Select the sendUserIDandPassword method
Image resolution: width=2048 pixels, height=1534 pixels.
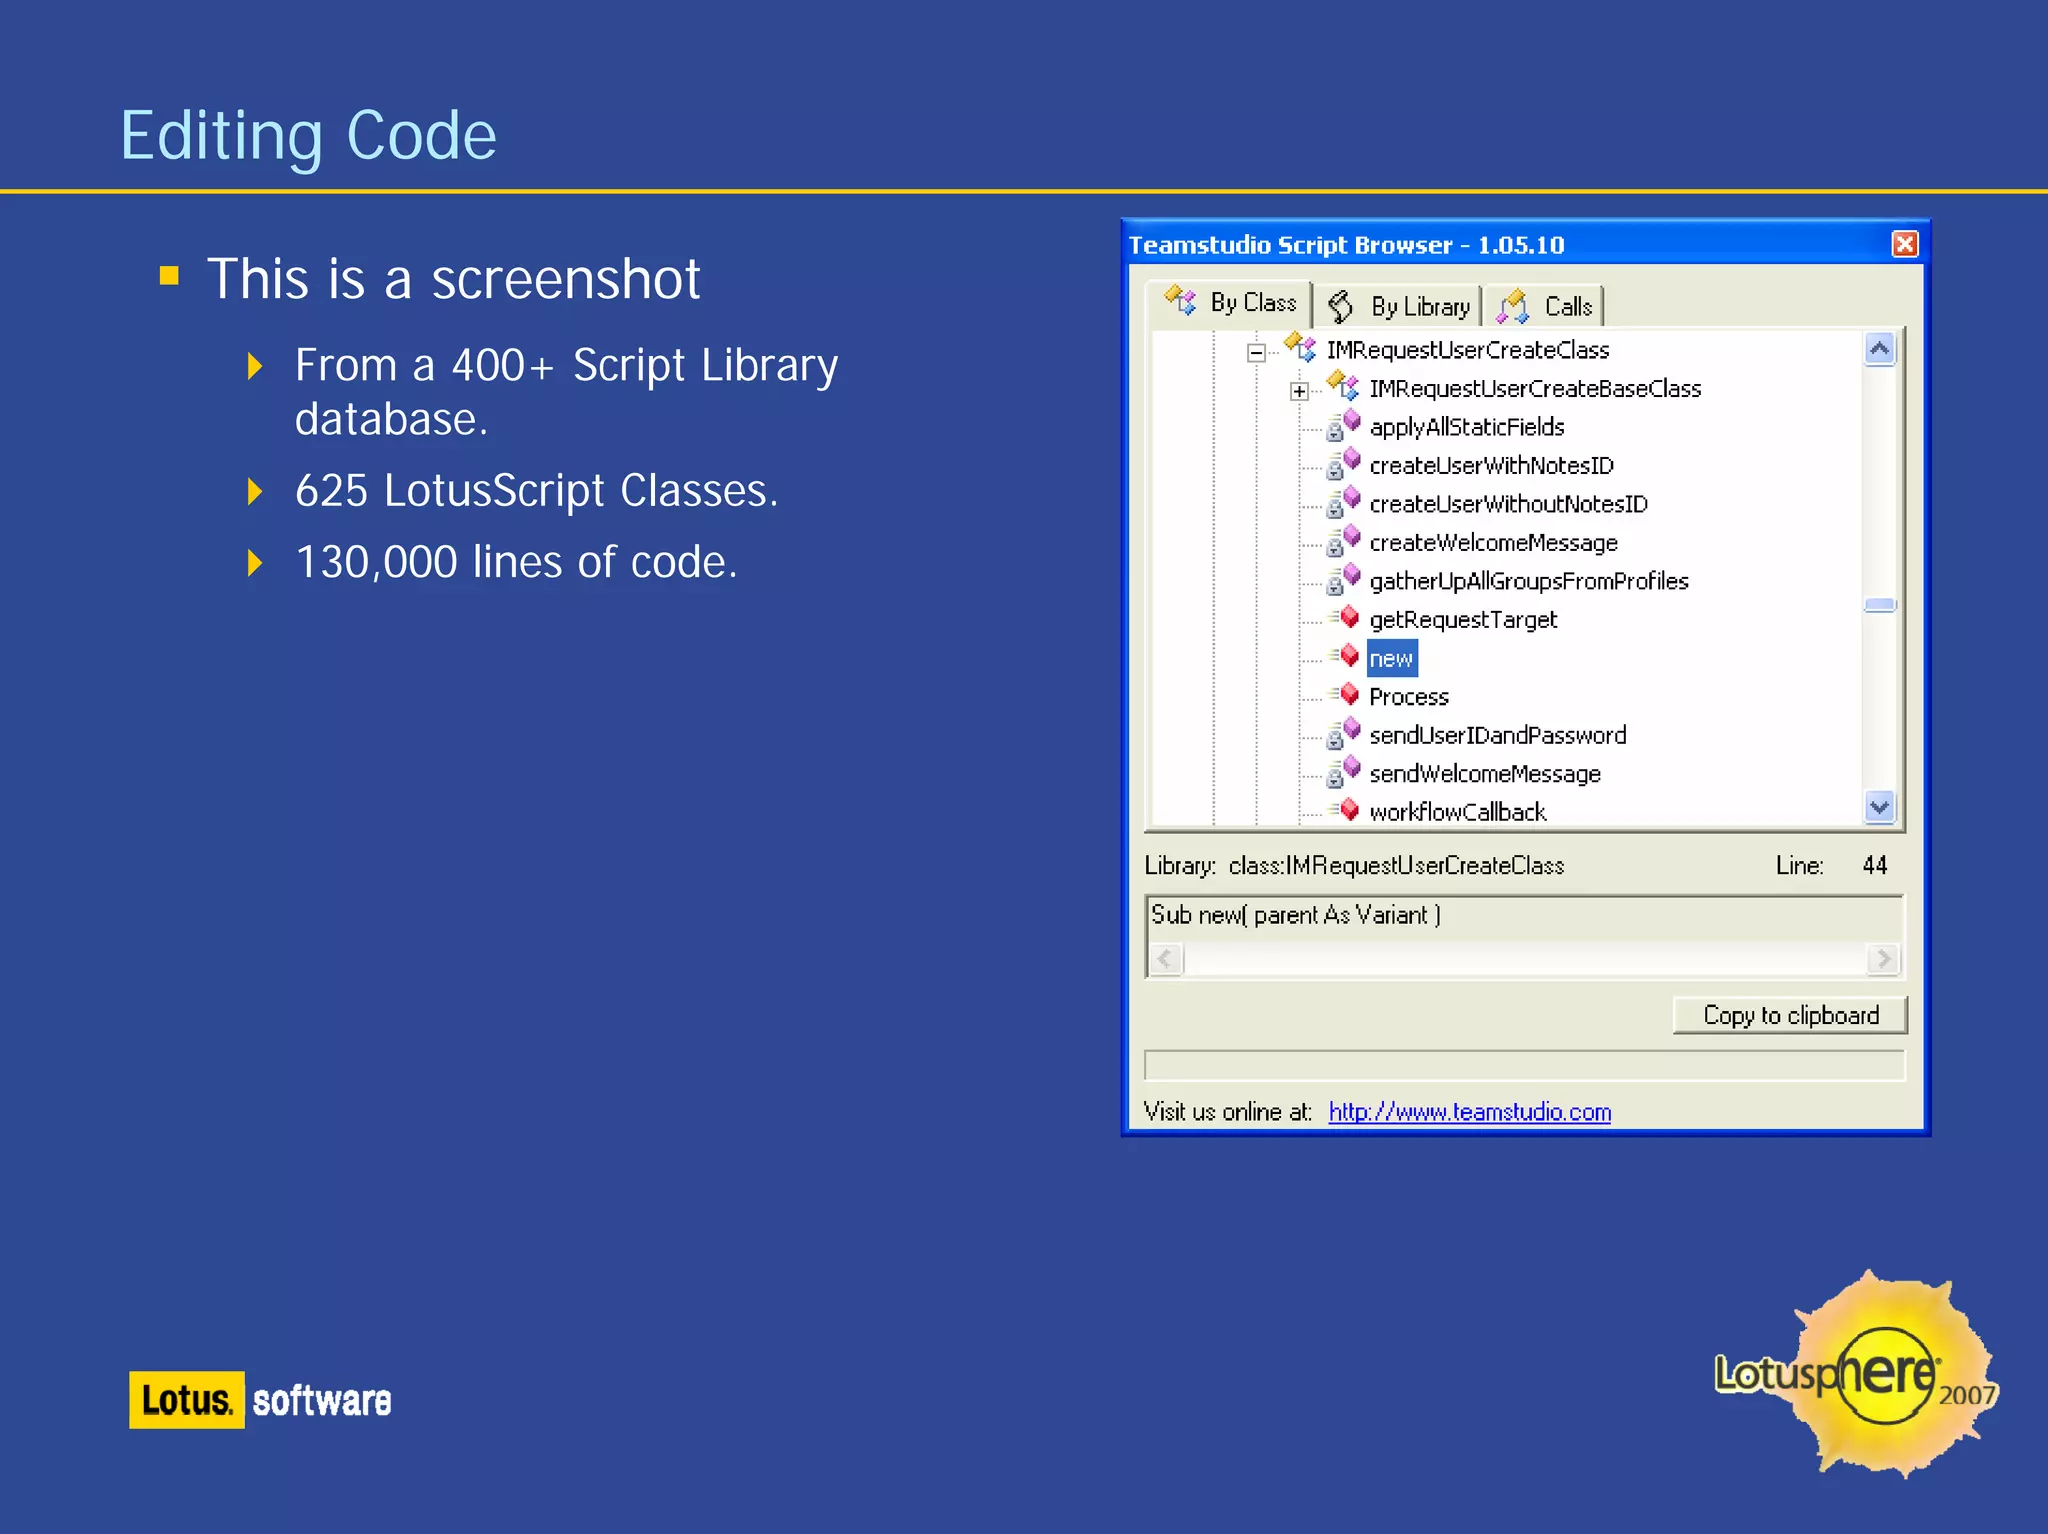click(x=1497, y=735)
